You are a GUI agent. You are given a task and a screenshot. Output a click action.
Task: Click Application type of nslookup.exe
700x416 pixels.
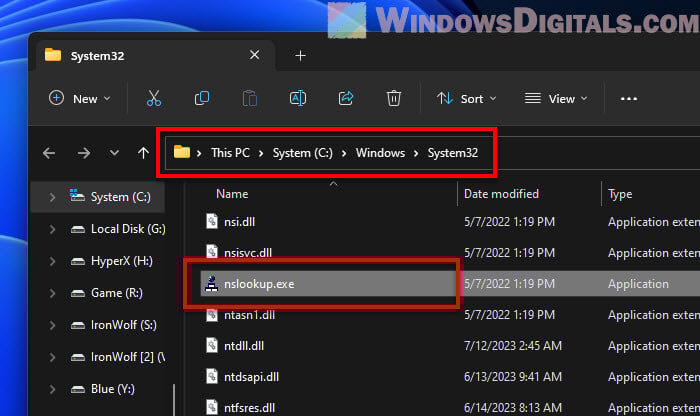[x=638, y=284]
